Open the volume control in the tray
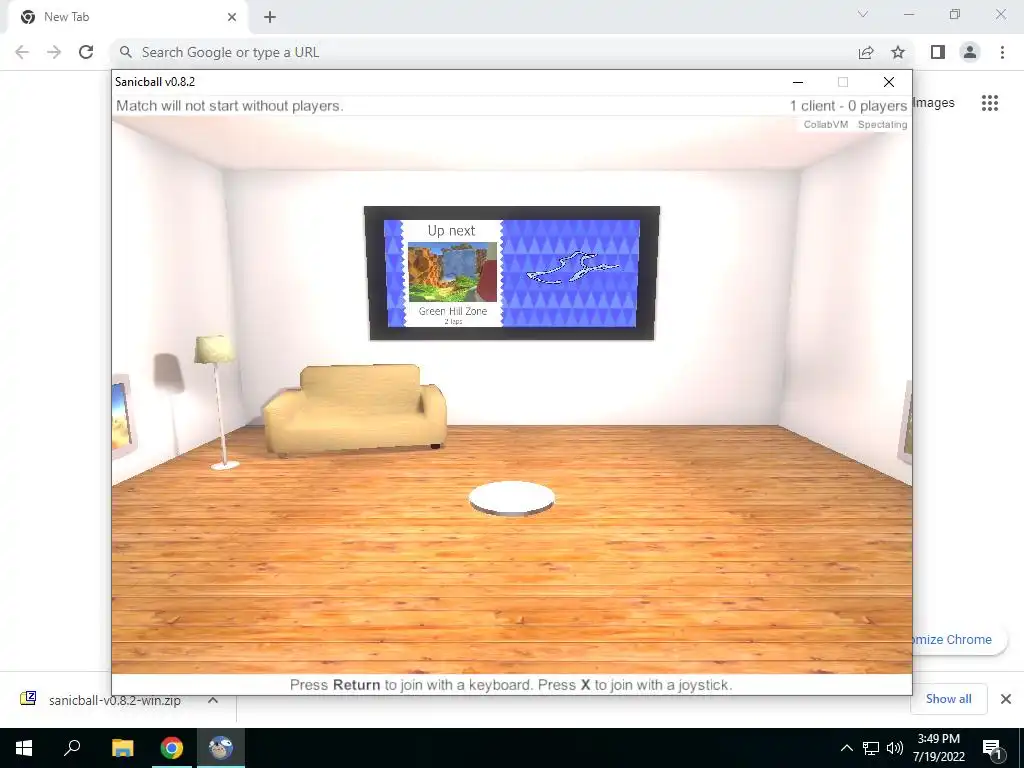Image resolution: width=1024 pixels, height=768 pixels. (895, 748)
